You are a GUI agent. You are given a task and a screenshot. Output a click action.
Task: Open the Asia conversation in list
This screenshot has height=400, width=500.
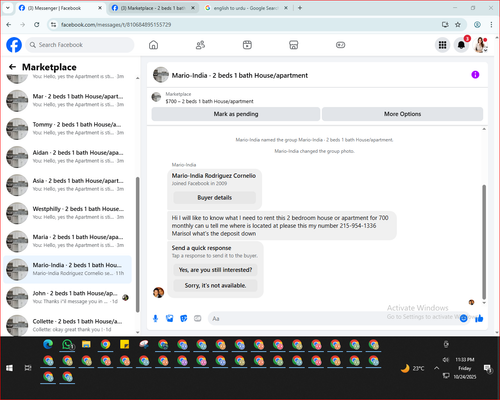pyautogui.click(x=68, y=185)
